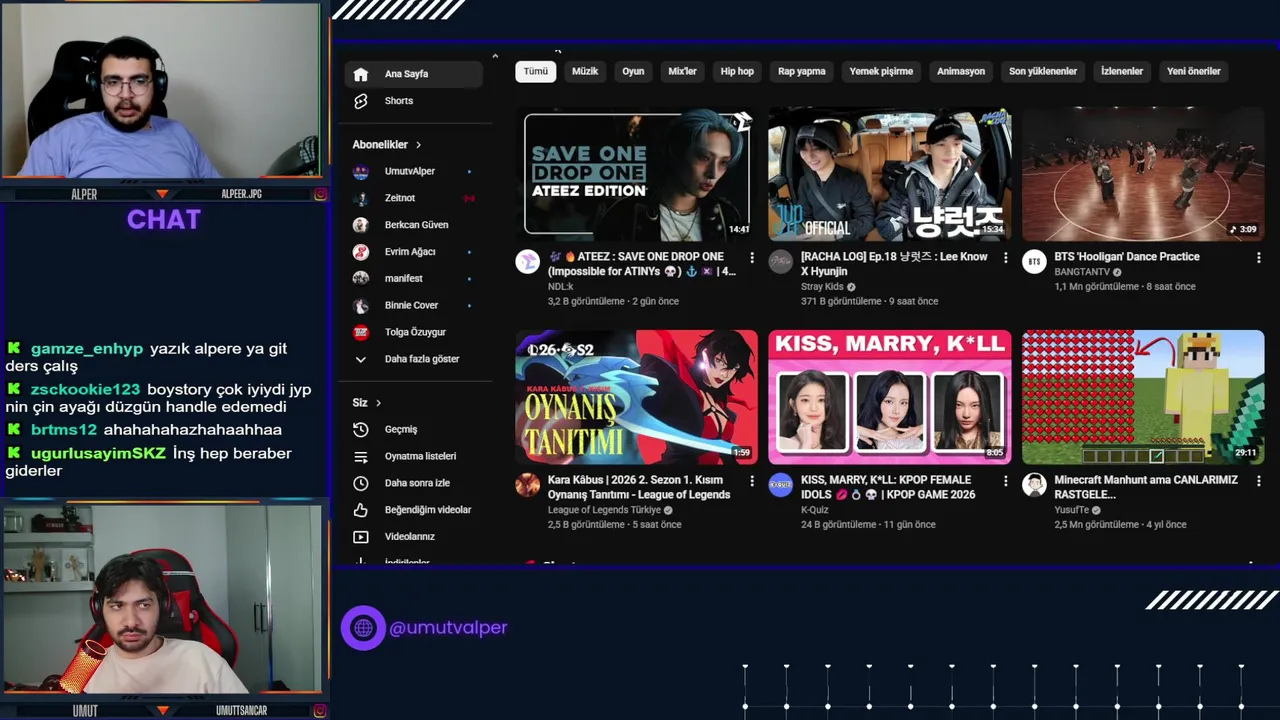Open more options for KISS MARRY KILL video
Viewport: 1280px width, 720px height.
[x=1005, y=481]
